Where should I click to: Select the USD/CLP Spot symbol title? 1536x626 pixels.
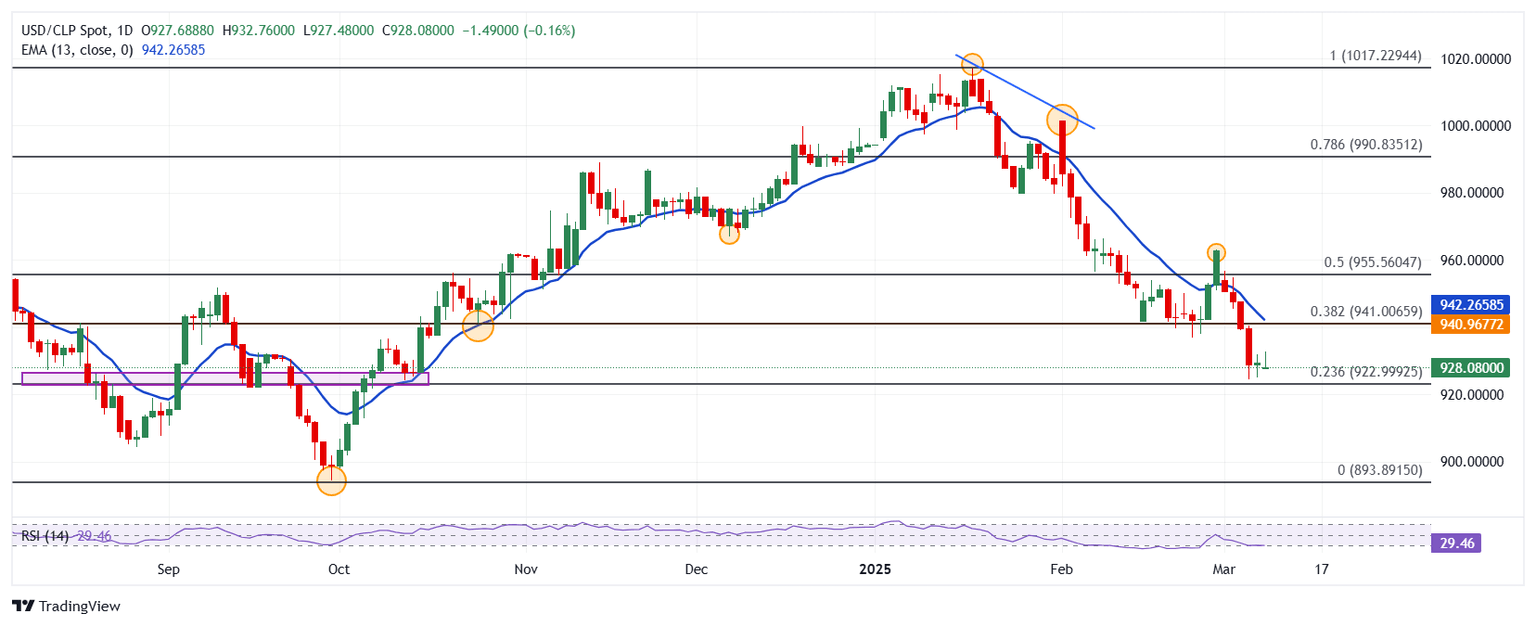pyautogui.click(x=64, y=31)
